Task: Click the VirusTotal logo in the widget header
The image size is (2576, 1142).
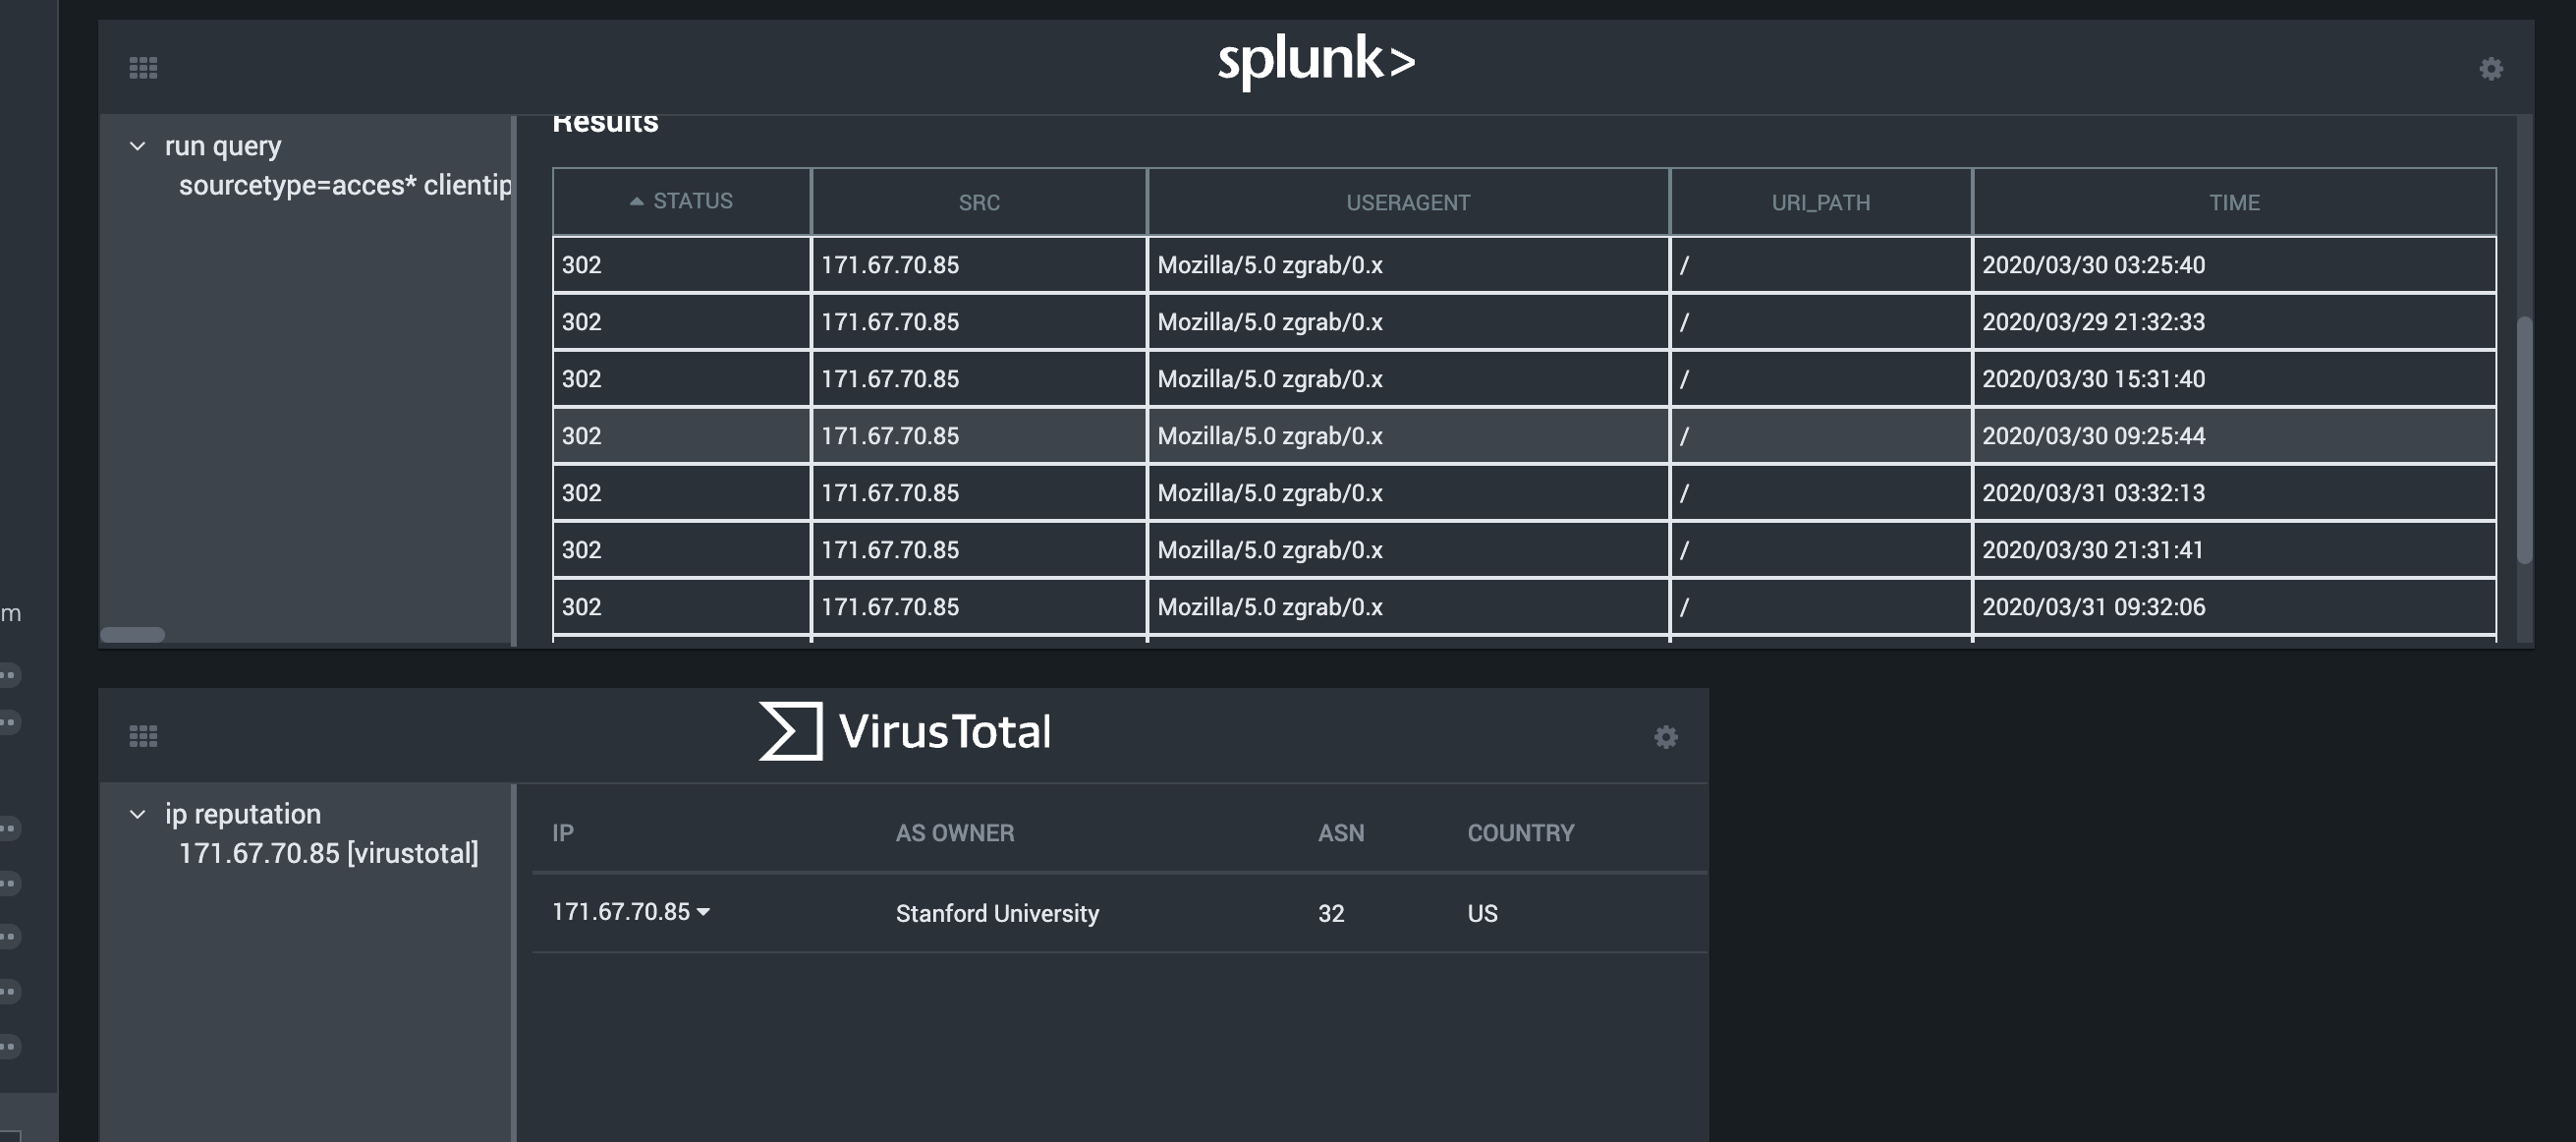Action: (x=905, y=731)
